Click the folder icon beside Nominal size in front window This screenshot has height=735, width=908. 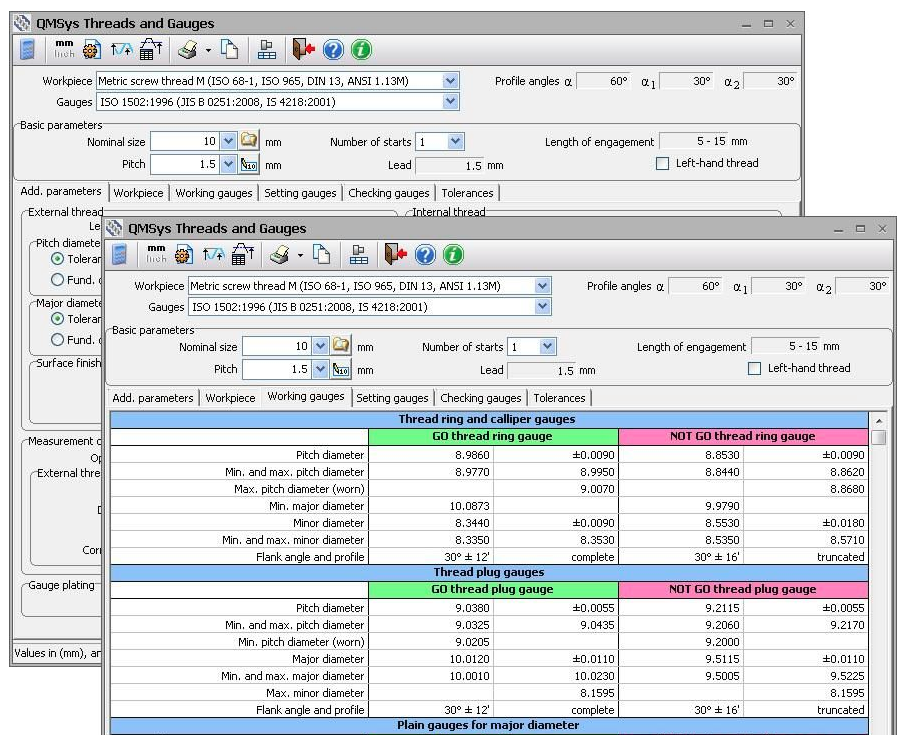[x=341, y=346]
